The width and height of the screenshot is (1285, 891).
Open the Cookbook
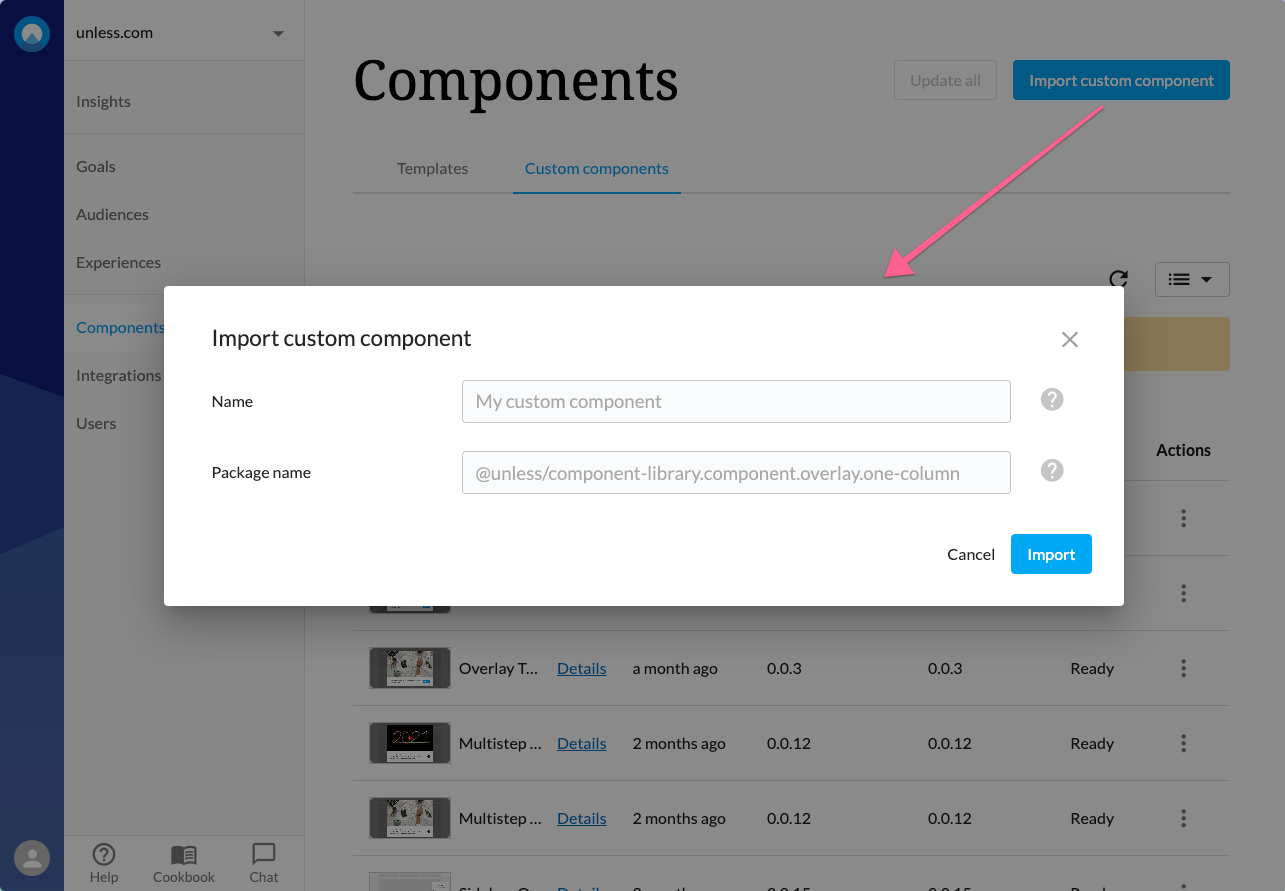[x=184, y=862]
